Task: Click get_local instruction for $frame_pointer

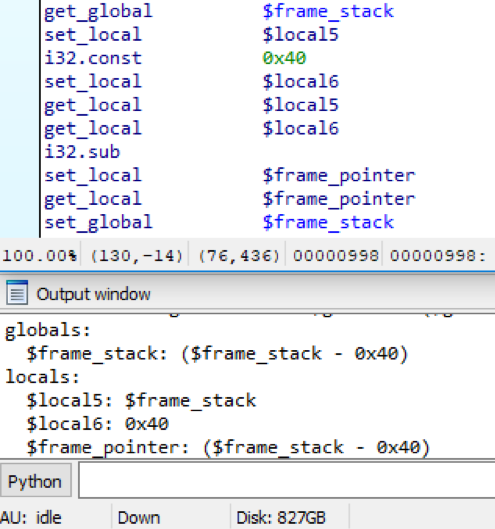Action: (x=93, y=199)
